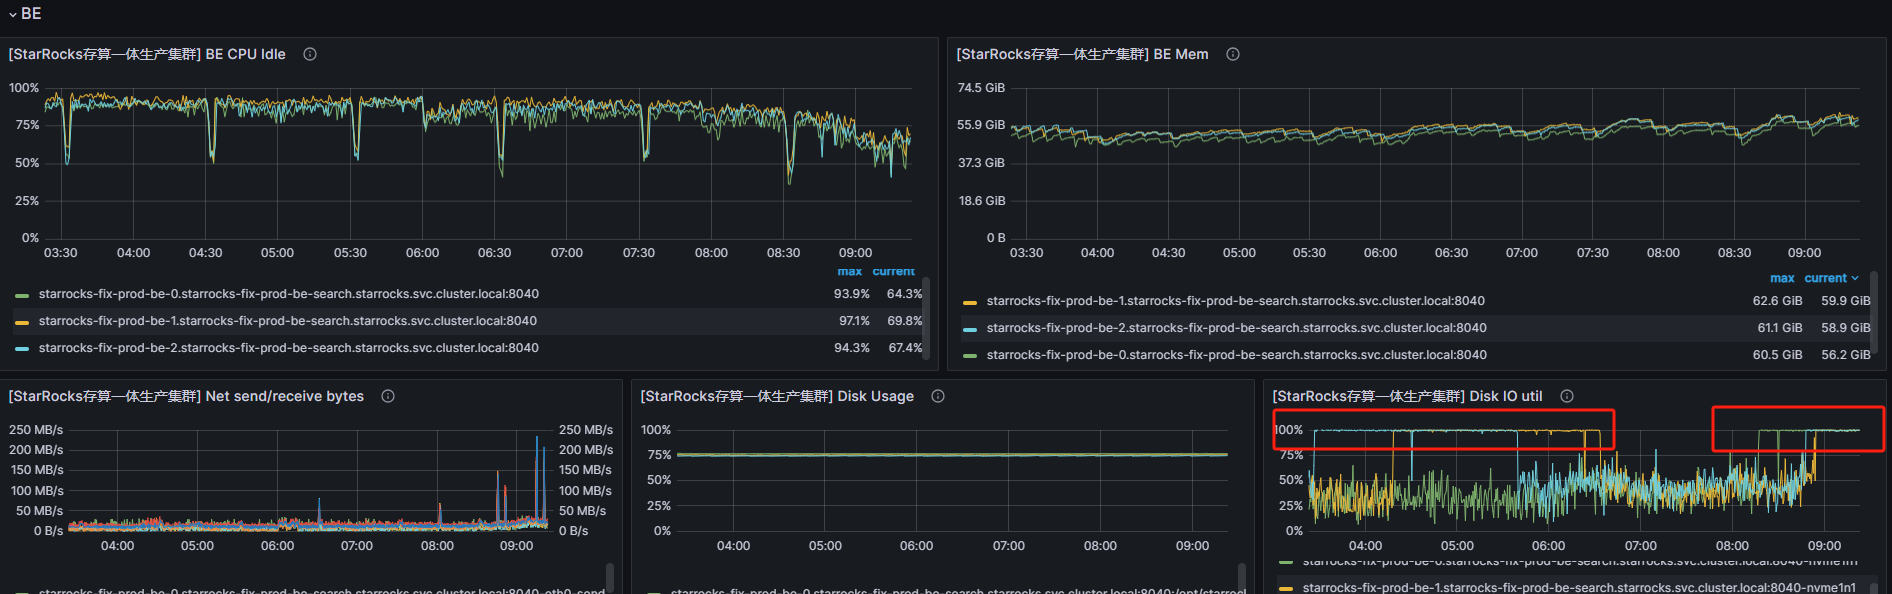The image size is (1892, 594).
Task: Collapse the BE dashboard row
Action: (24, 13)
